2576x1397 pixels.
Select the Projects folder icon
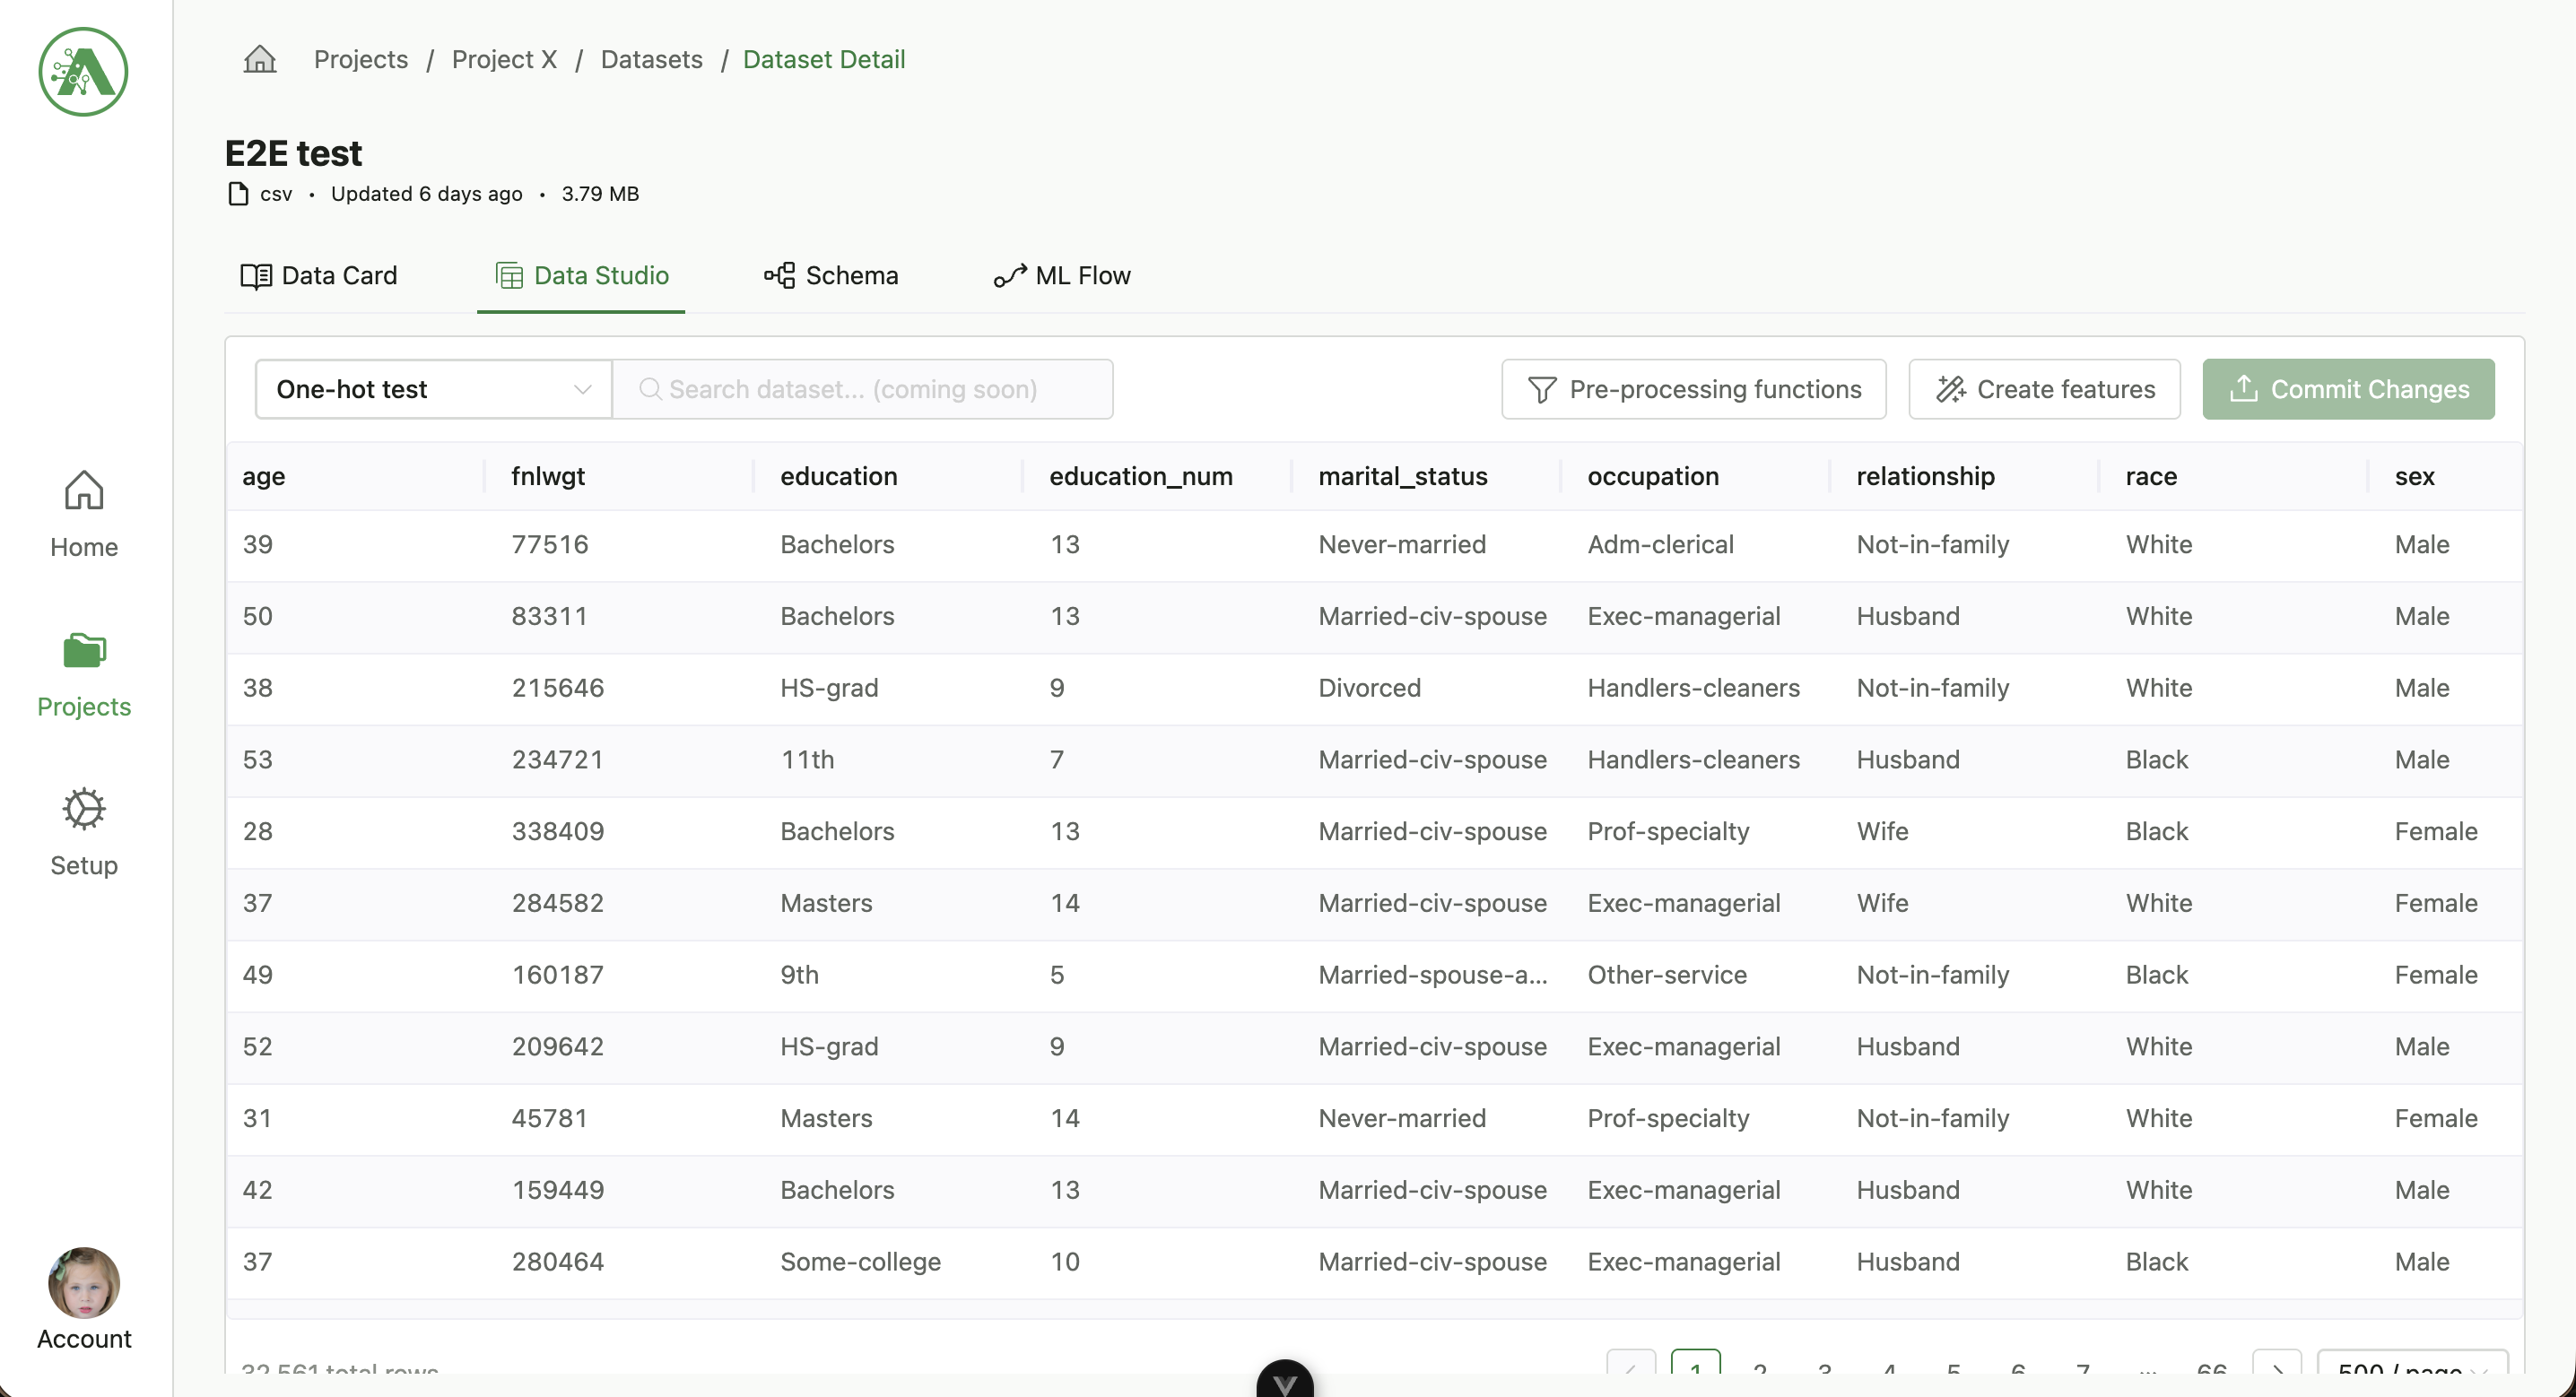(x=83, y=650)
